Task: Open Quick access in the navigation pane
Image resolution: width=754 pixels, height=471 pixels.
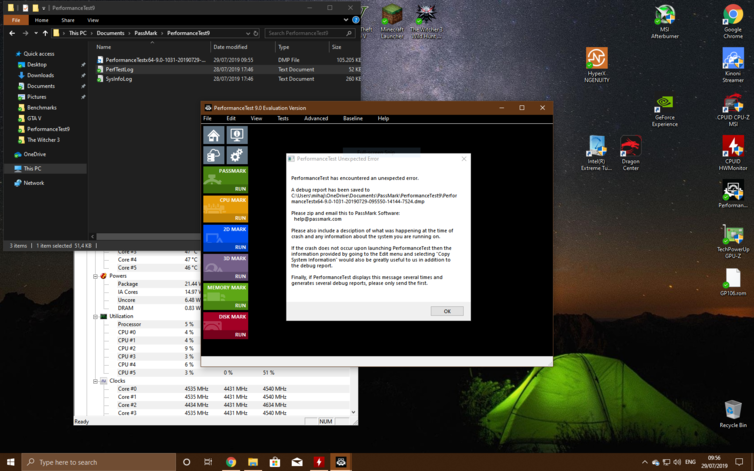Action: [x=38, y=54]
